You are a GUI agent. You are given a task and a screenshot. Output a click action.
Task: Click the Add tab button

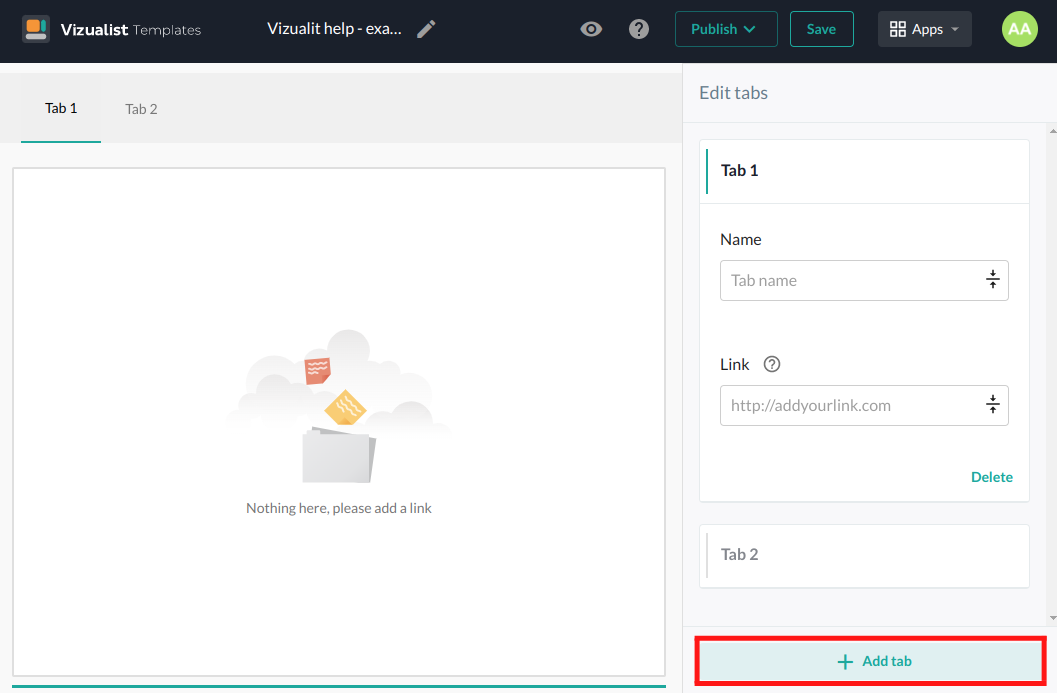(x=871, y=661)
